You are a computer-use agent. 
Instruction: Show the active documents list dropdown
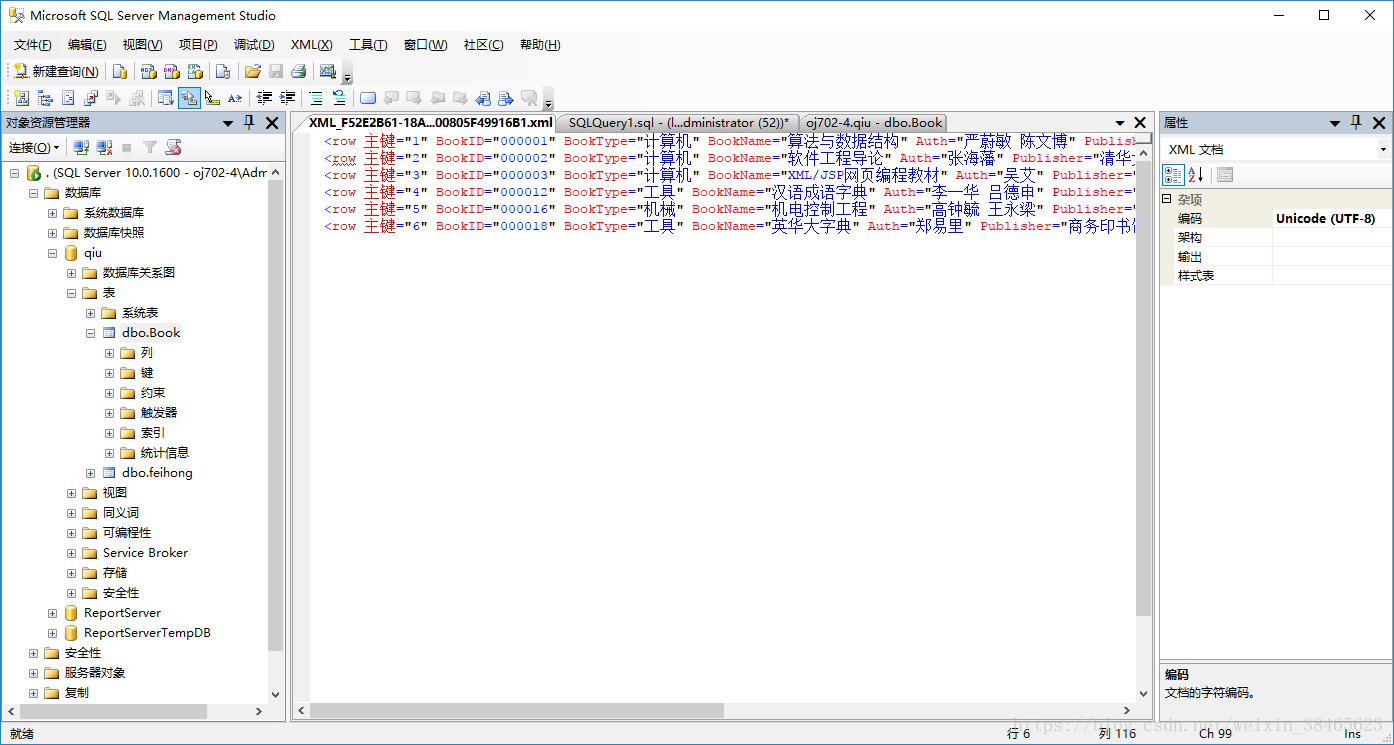point(1120,123)
